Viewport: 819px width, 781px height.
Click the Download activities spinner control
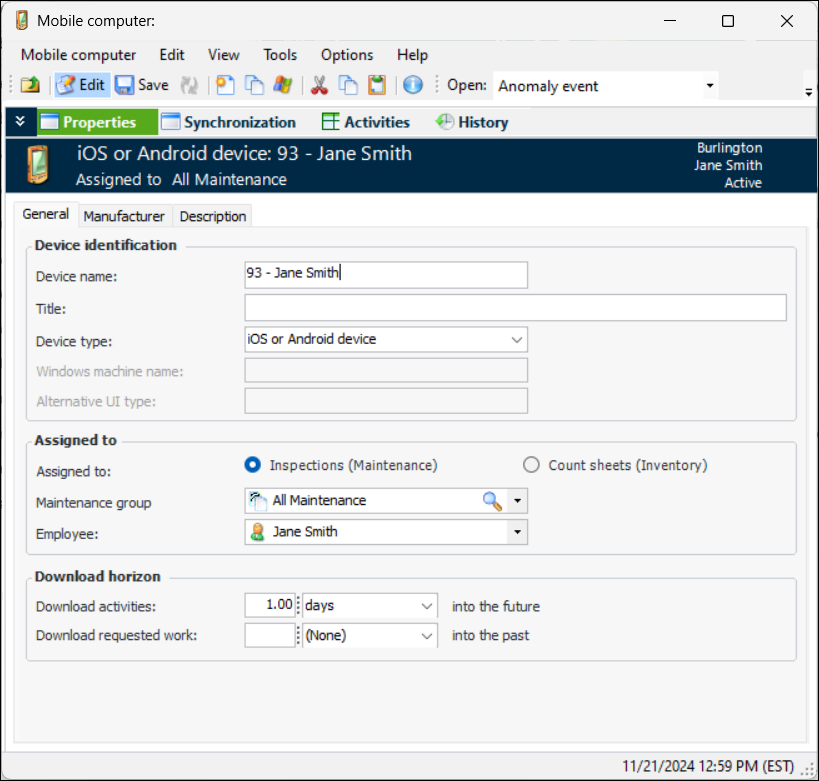coord(298,606)
